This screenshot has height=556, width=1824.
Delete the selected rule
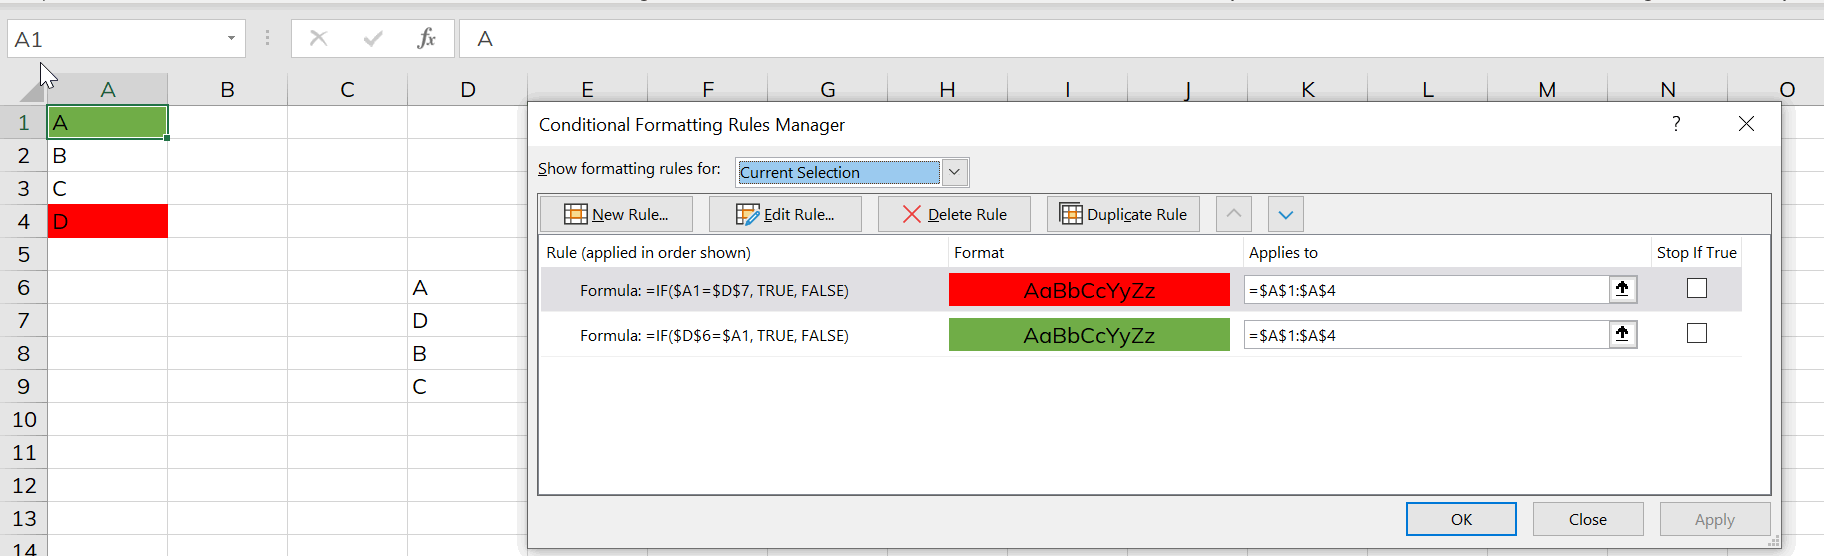(x=954, y=214)
